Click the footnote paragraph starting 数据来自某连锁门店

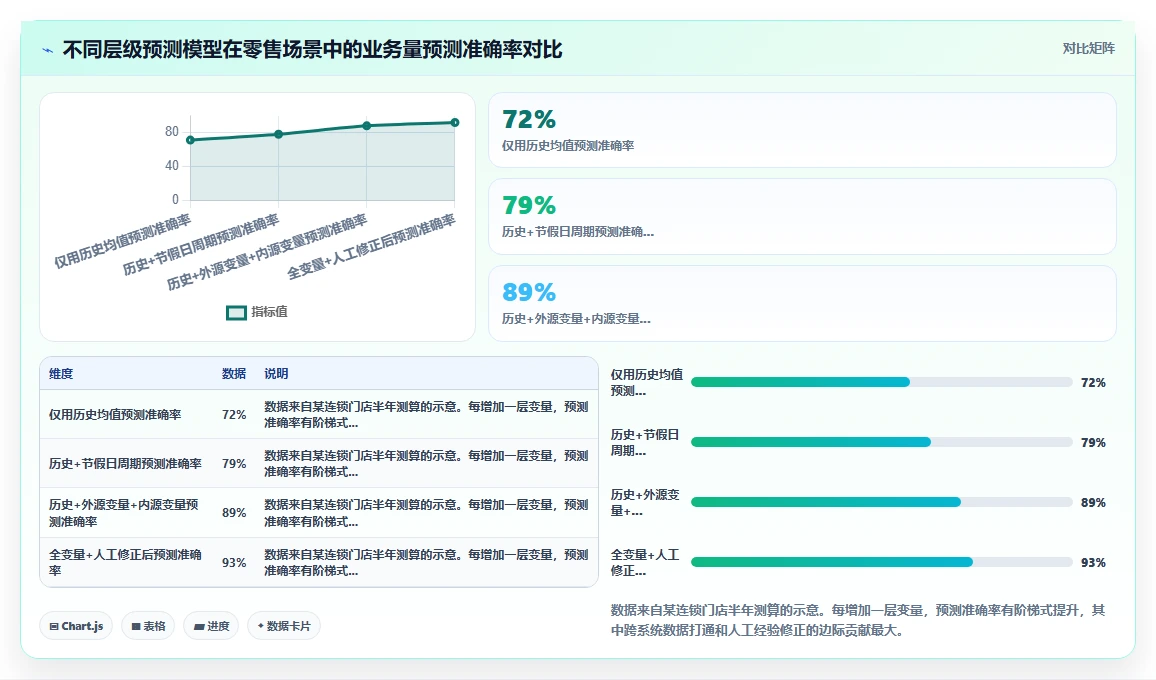coord(857,620)
